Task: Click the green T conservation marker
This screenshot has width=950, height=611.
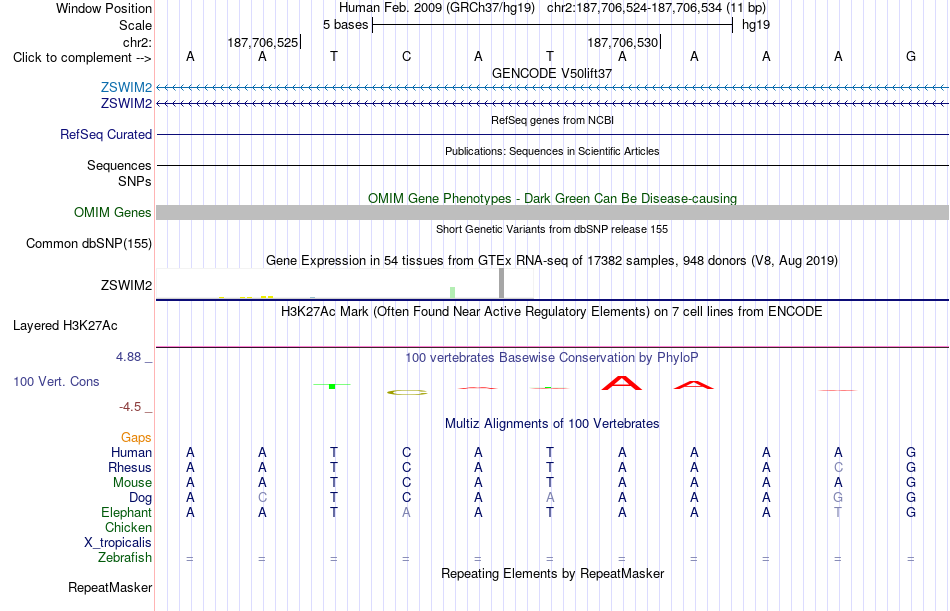Action: pos(332,386)
